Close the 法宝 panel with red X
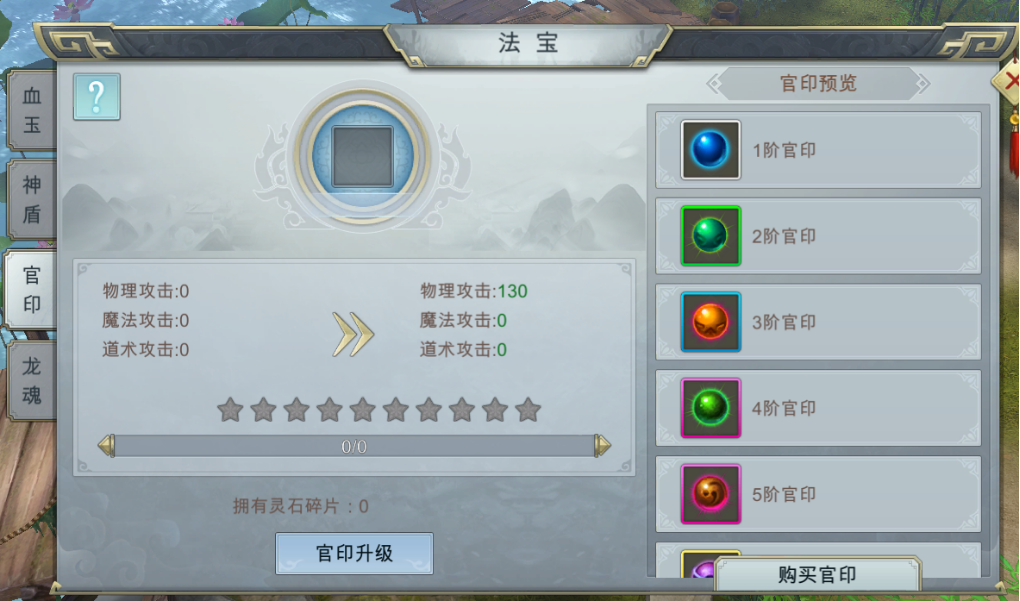This screenshot has height=601, width=1020. 1010,81
